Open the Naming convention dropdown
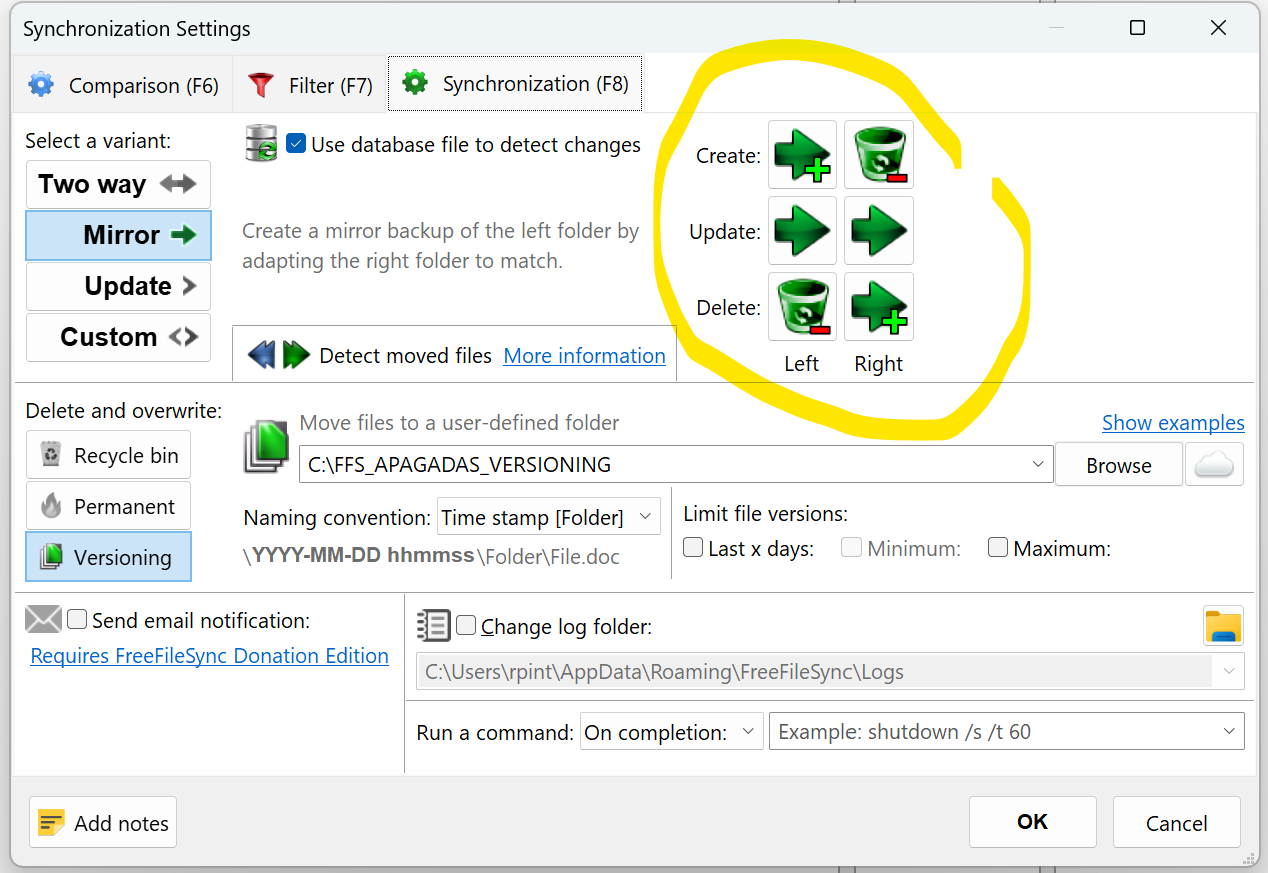This screenshot has width=1268, height=873. pyautogui.click(x=549, y=517)
